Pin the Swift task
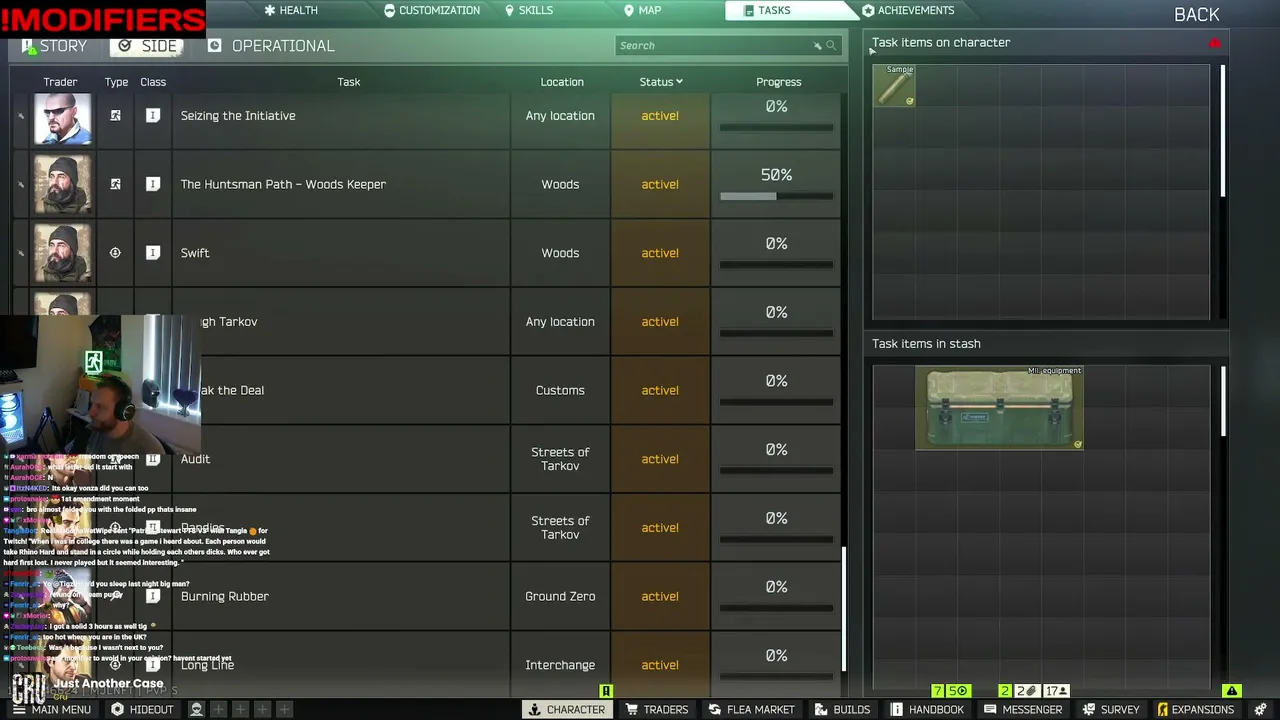Screen dimensions: 1280x720 click(x=21, y=253)
